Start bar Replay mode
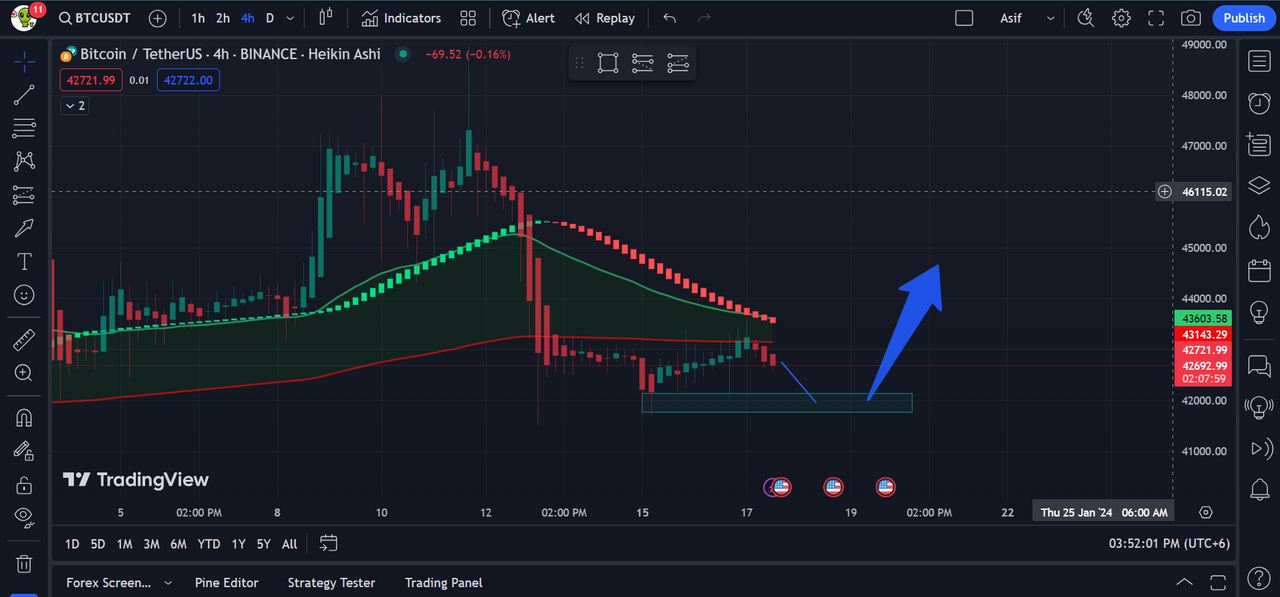This screenshot has width=1280, height=597. click(605, 18)
